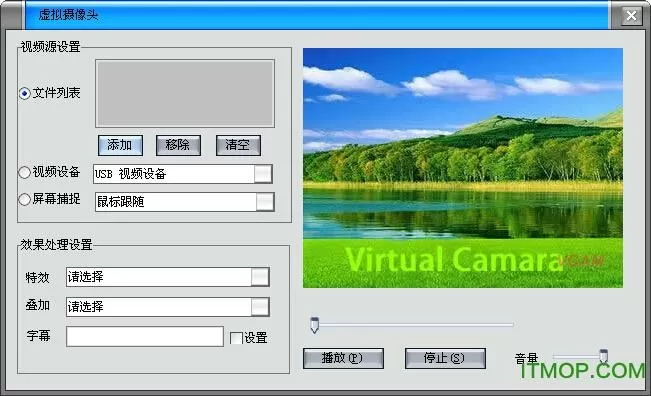
Task: Enable the 设置 checkbox beside 字幕
Action: (x=236, y=338)
